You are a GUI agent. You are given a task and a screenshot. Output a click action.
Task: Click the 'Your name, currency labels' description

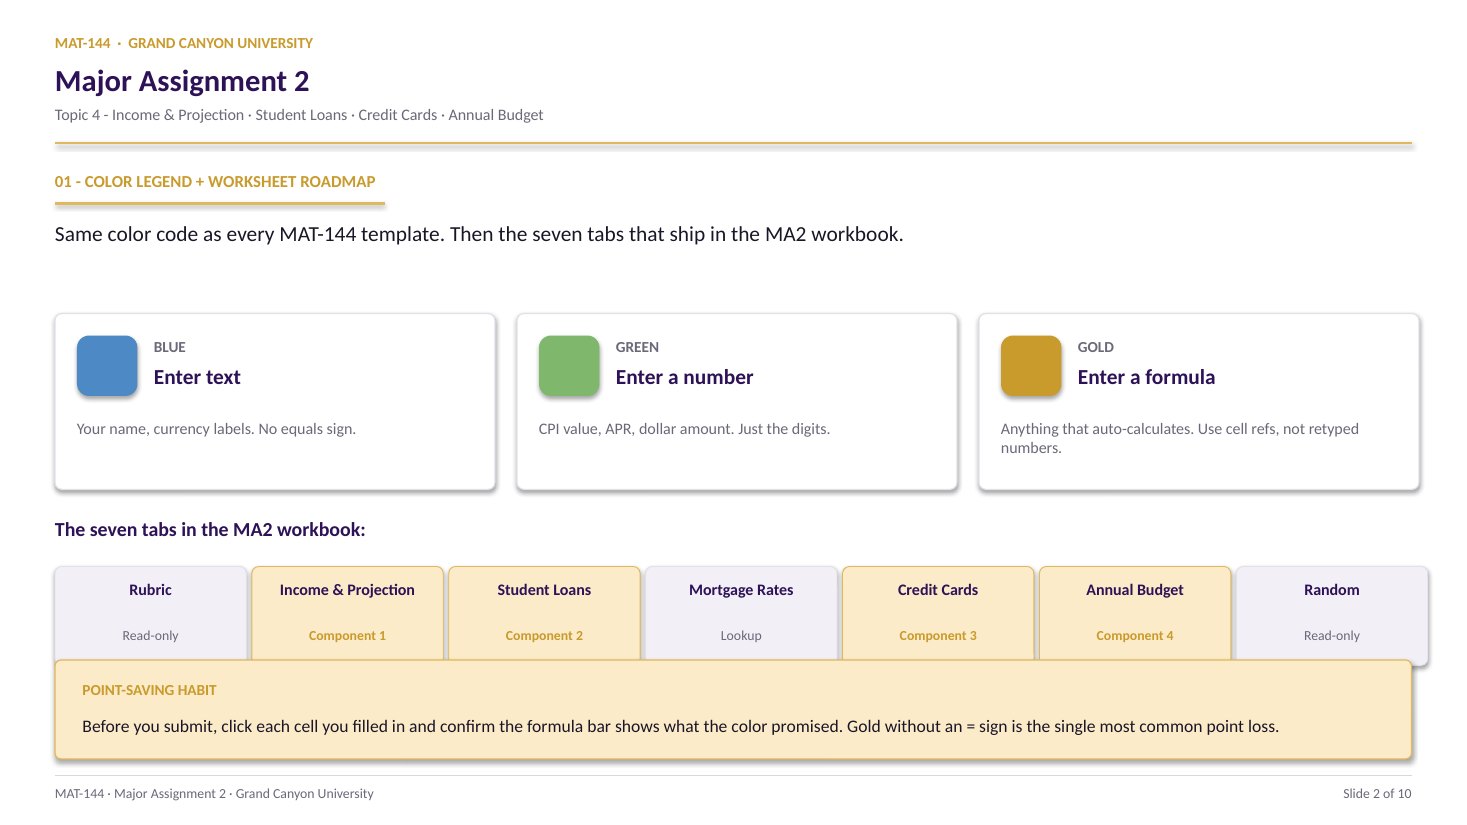tap(216, 429)
